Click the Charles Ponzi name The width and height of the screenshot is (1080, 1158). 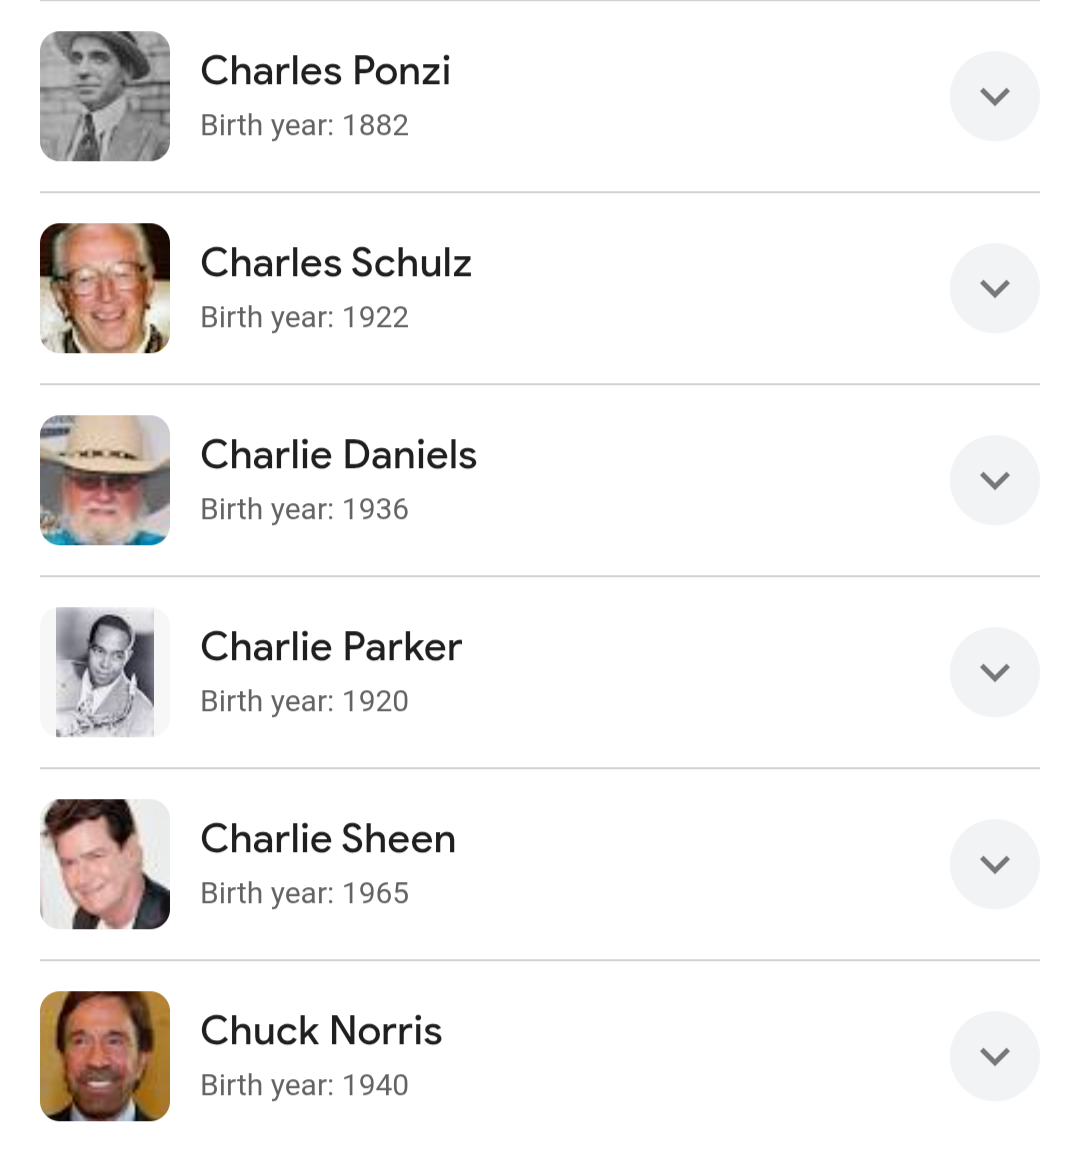click(x=325, y=71)
